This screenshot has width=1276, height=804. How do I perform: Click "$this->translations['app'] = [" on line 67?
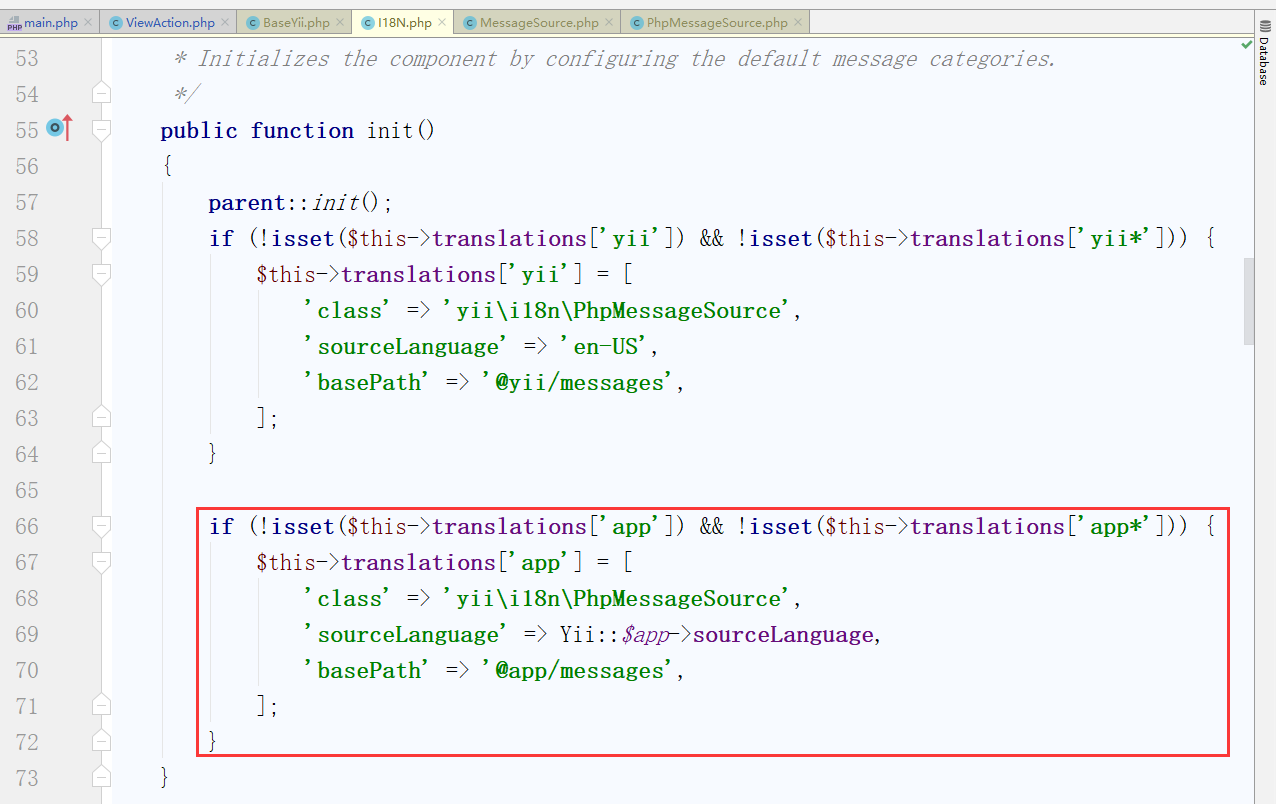[444, 563]
